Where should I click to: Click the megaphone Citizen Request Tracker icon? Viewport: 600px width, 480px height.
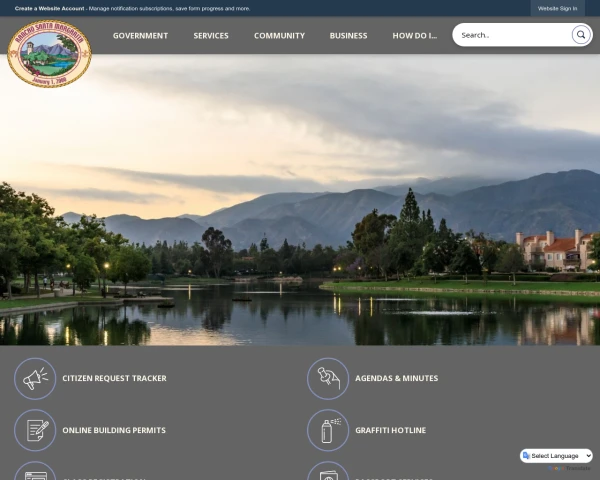[35, 379]
